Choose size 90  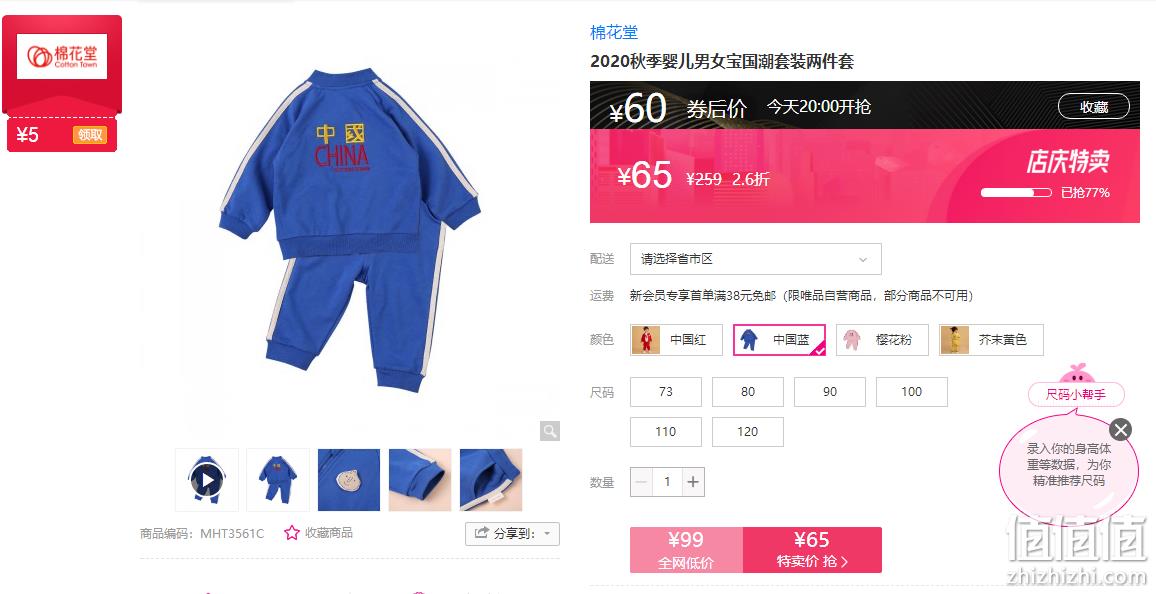click(x=829, y=392)
